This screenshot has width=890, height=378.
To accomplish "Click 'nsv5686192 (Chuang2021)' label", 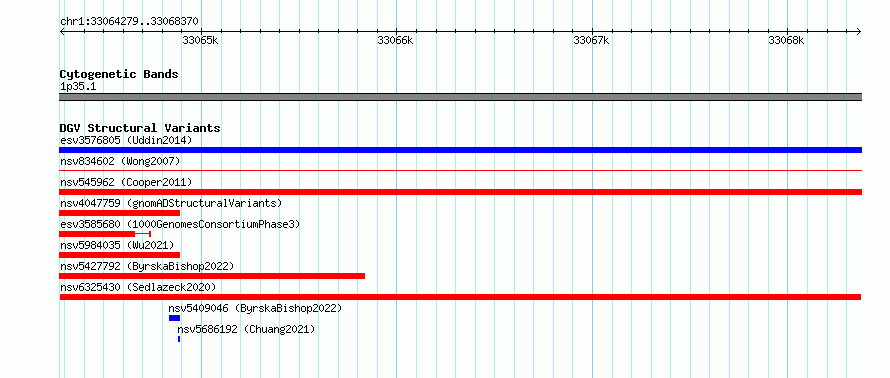I will (246, 329).
